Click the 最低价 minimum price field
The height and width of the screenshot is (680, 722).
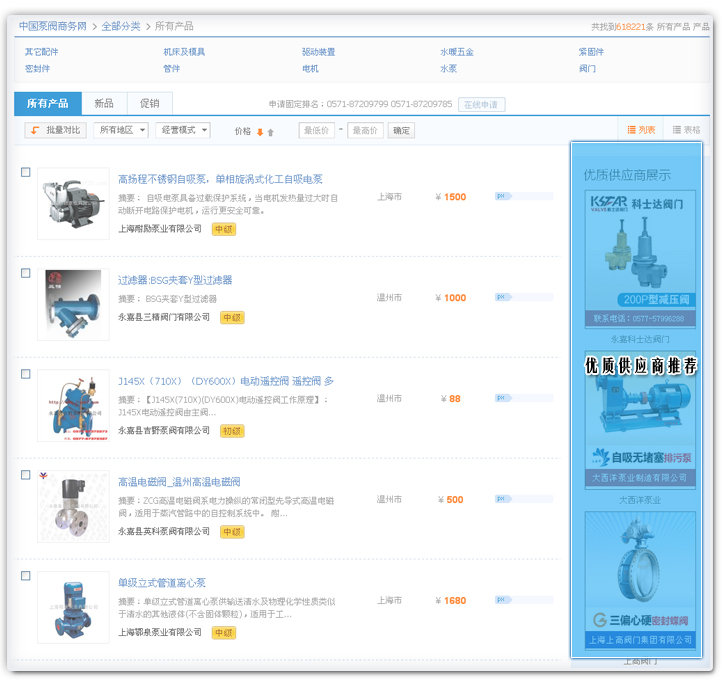coord(316,130)
